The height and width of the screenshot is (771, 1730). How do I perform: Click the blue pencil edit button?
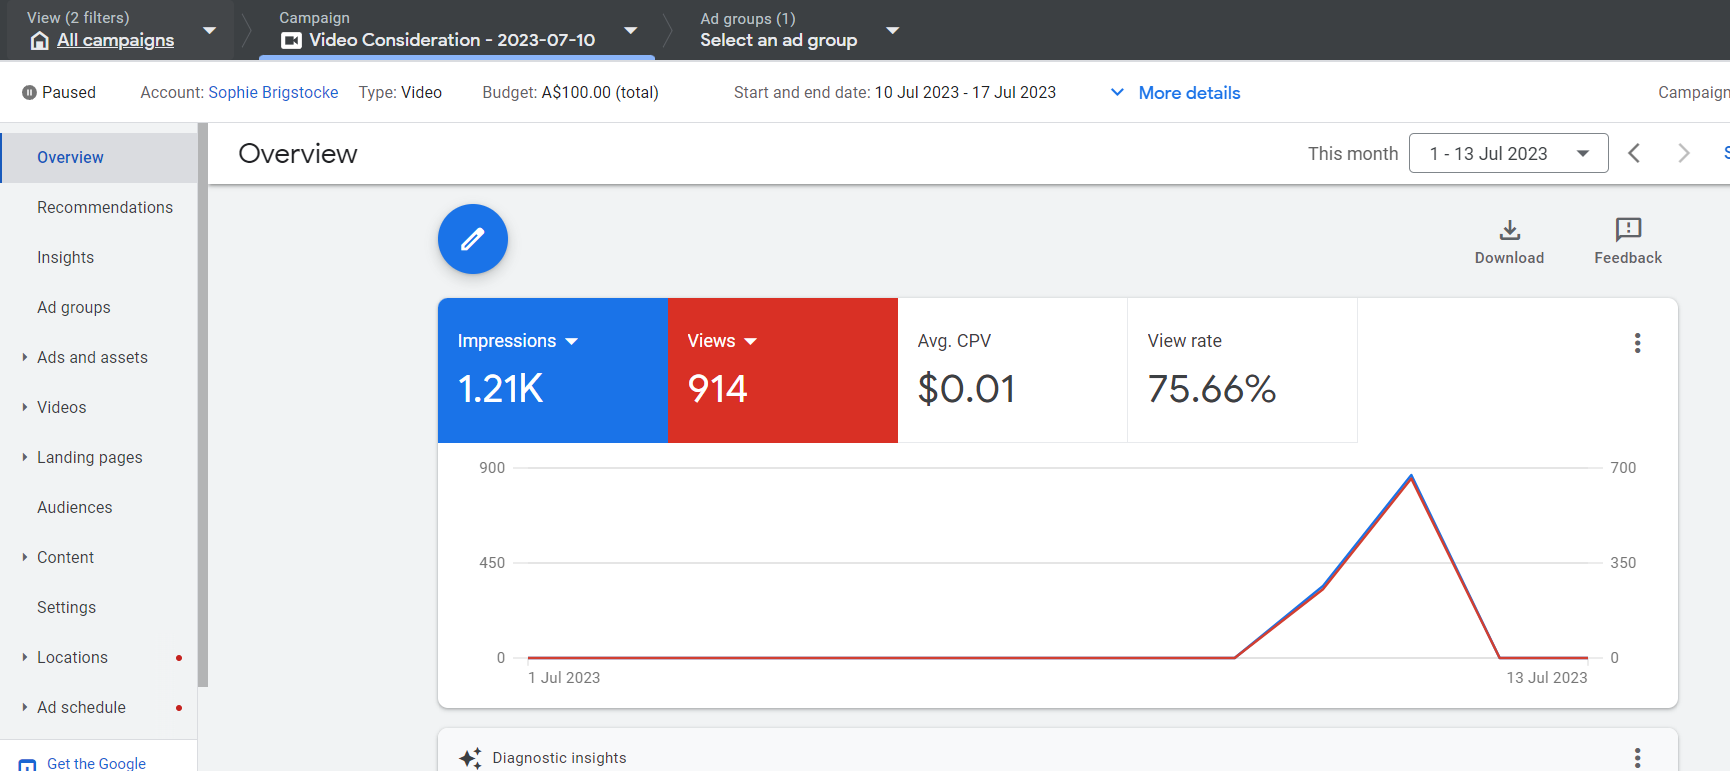tap(473, 239)
